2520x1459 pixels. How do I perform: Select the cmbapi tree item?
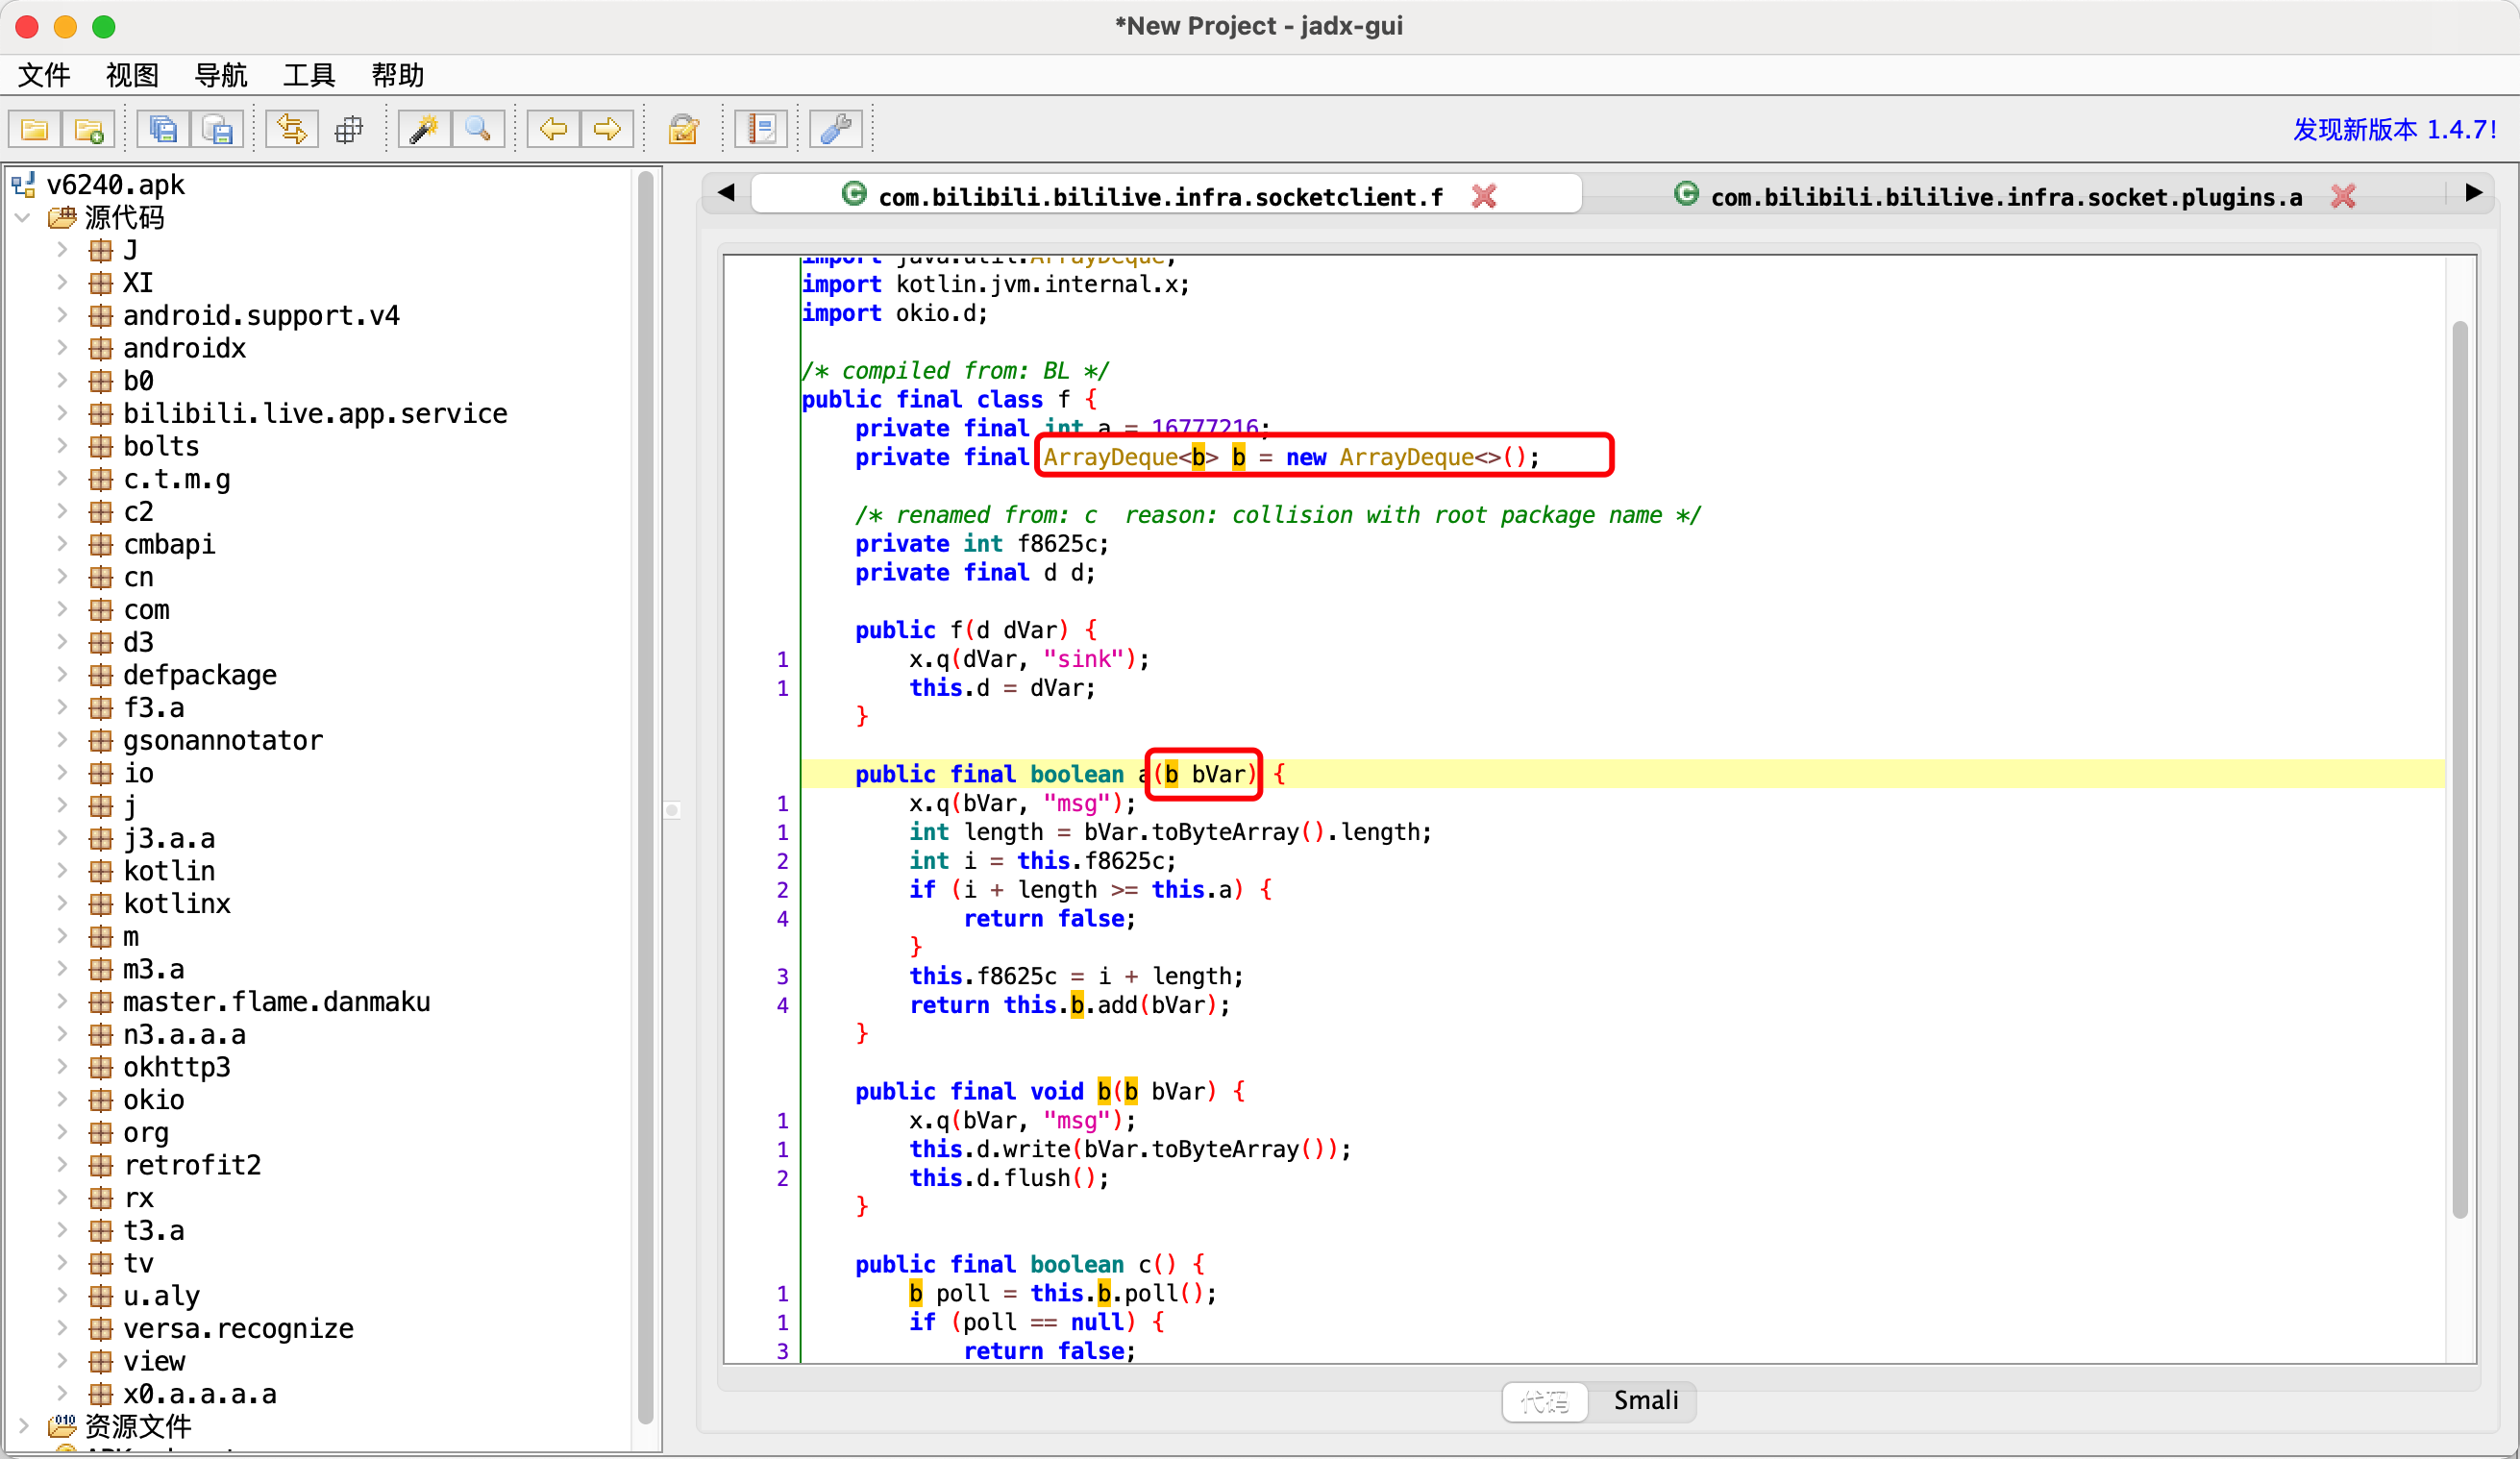tap(169, 544)
